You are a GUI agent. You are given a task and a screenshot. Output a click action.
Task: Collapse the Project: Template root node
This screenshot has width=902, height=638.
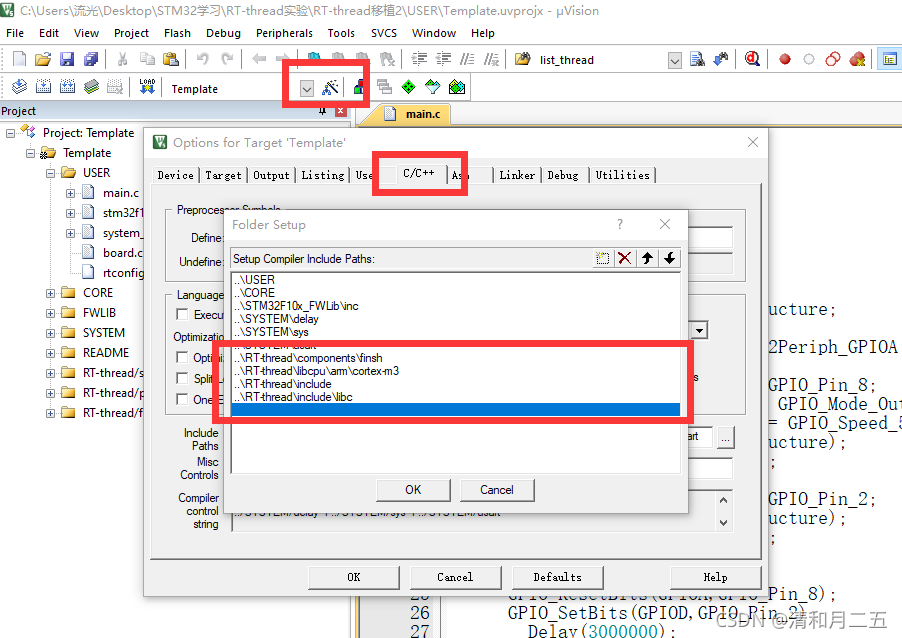click(10, 133)
